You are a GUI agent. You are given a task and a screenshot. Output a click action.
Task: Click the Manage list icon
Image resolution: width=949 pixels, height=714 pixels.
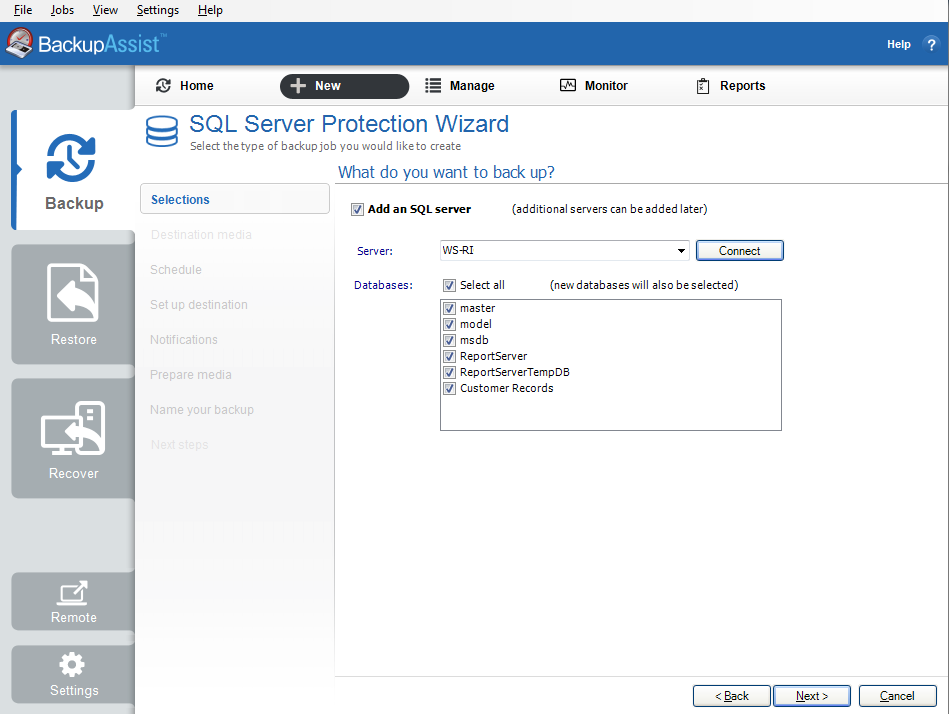(x=433, y=86)
